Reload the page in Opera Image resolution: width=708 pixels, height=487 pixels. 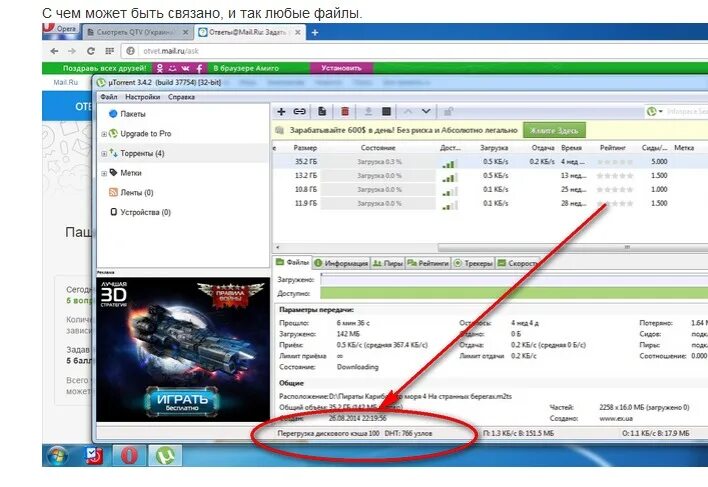(x=91, y=51)
